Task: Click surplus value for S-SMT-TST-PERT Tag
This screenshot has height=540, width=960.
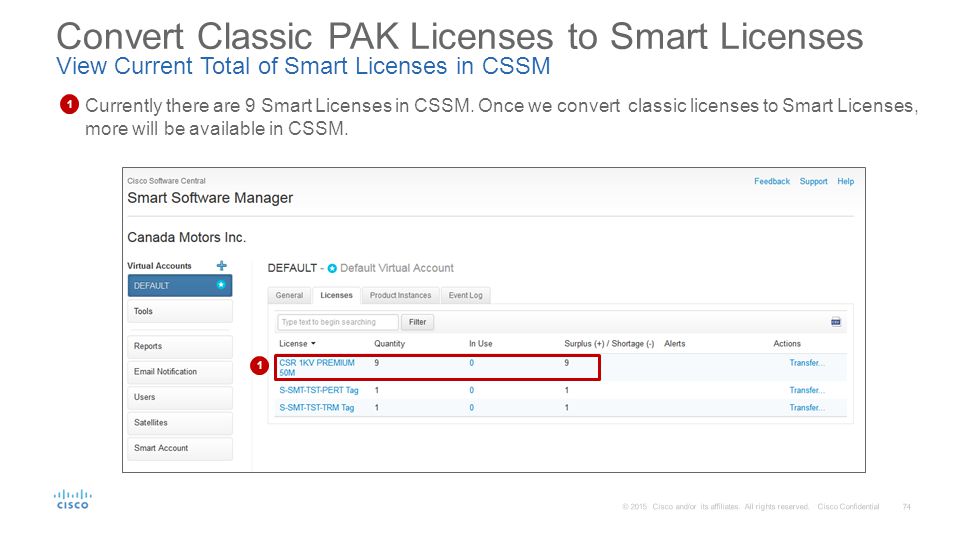Action: (566, 390)
